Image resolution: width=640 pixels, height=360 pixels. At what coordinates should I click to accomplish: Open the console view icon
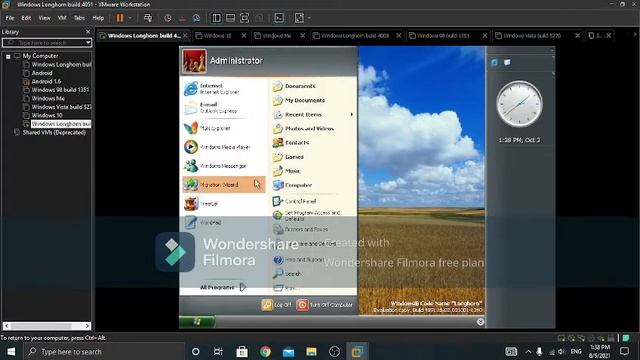tap(279, 18)
